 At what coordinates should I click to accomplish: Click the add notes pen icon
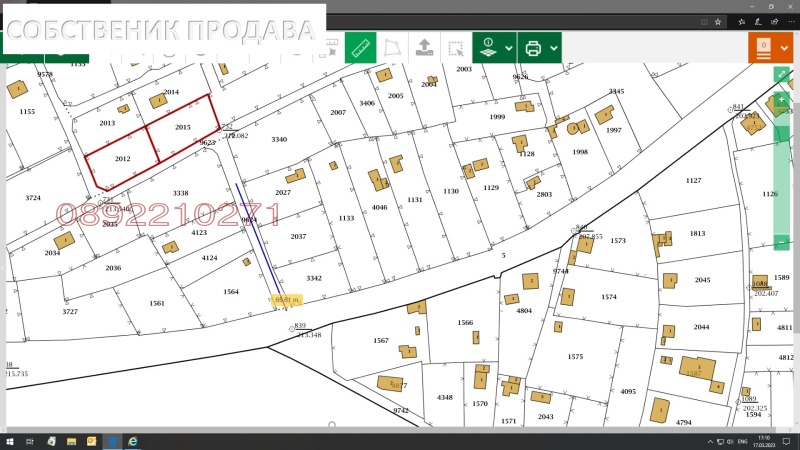click(x=758, y=22)
